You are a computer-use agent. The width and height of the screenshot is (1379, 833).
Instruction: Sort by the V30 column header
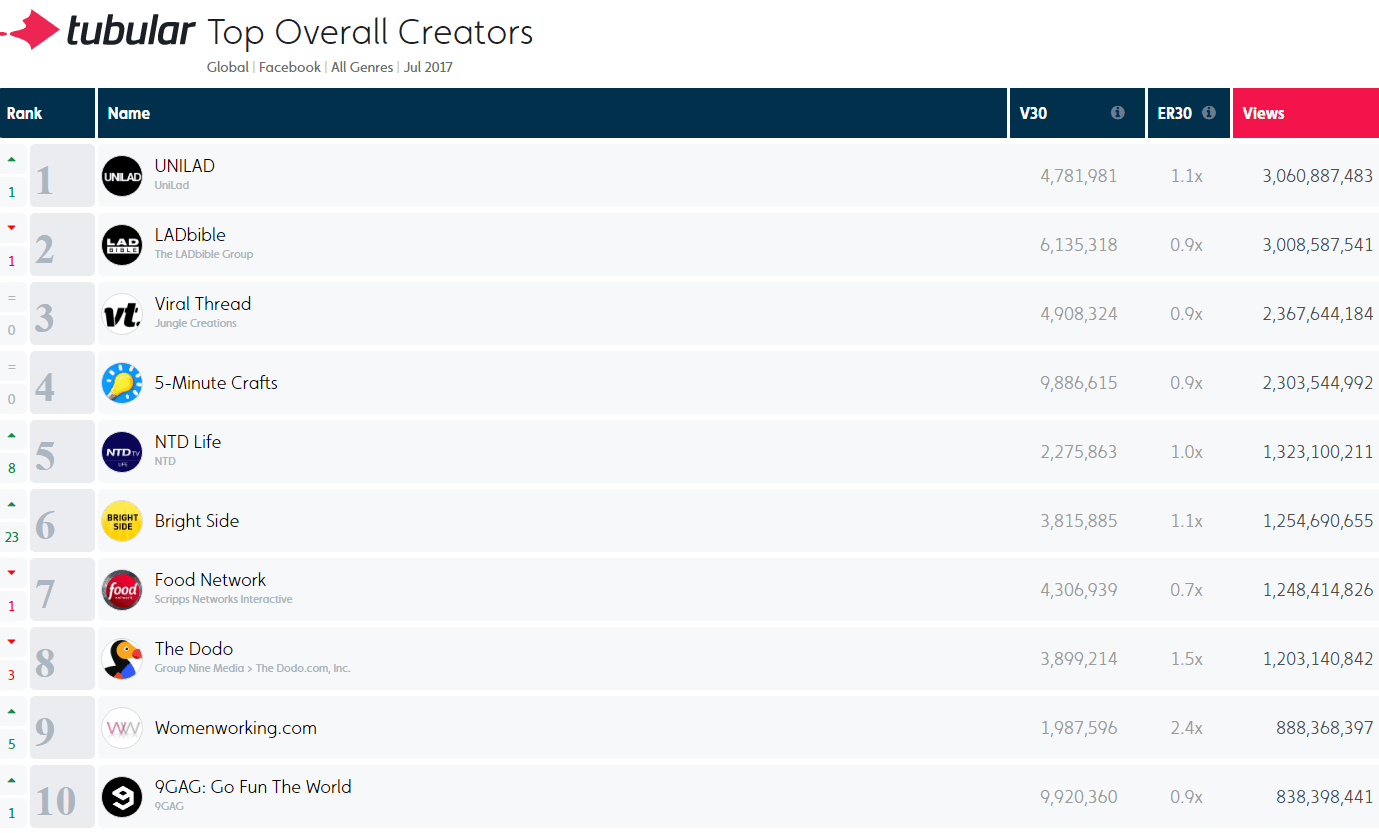click(1077, 113)
